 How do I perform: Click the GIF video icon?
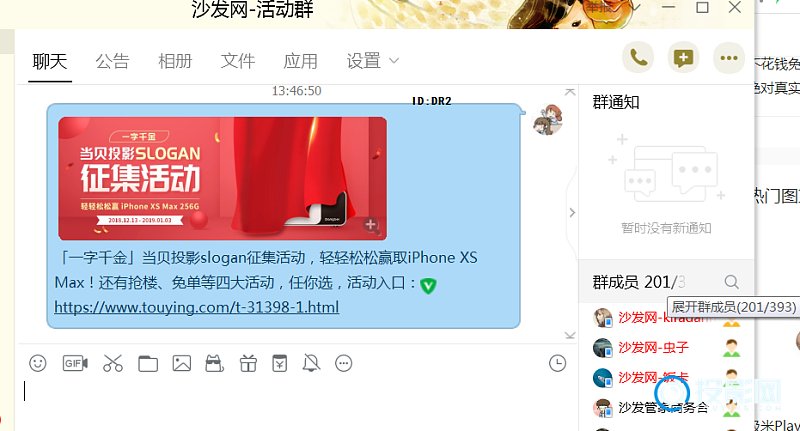(74, 363)
